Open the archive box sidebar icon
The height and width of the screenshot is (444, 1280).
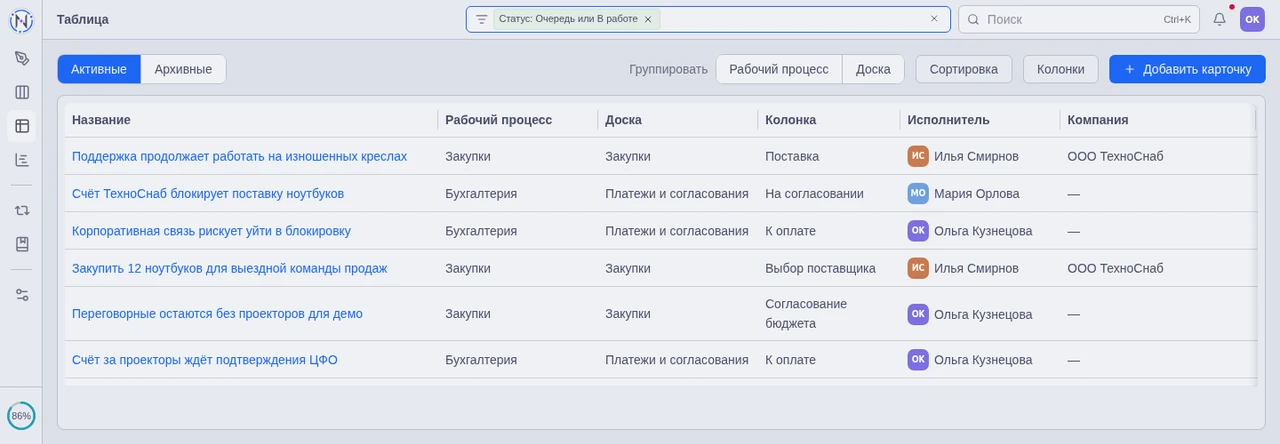pos(21,244)
